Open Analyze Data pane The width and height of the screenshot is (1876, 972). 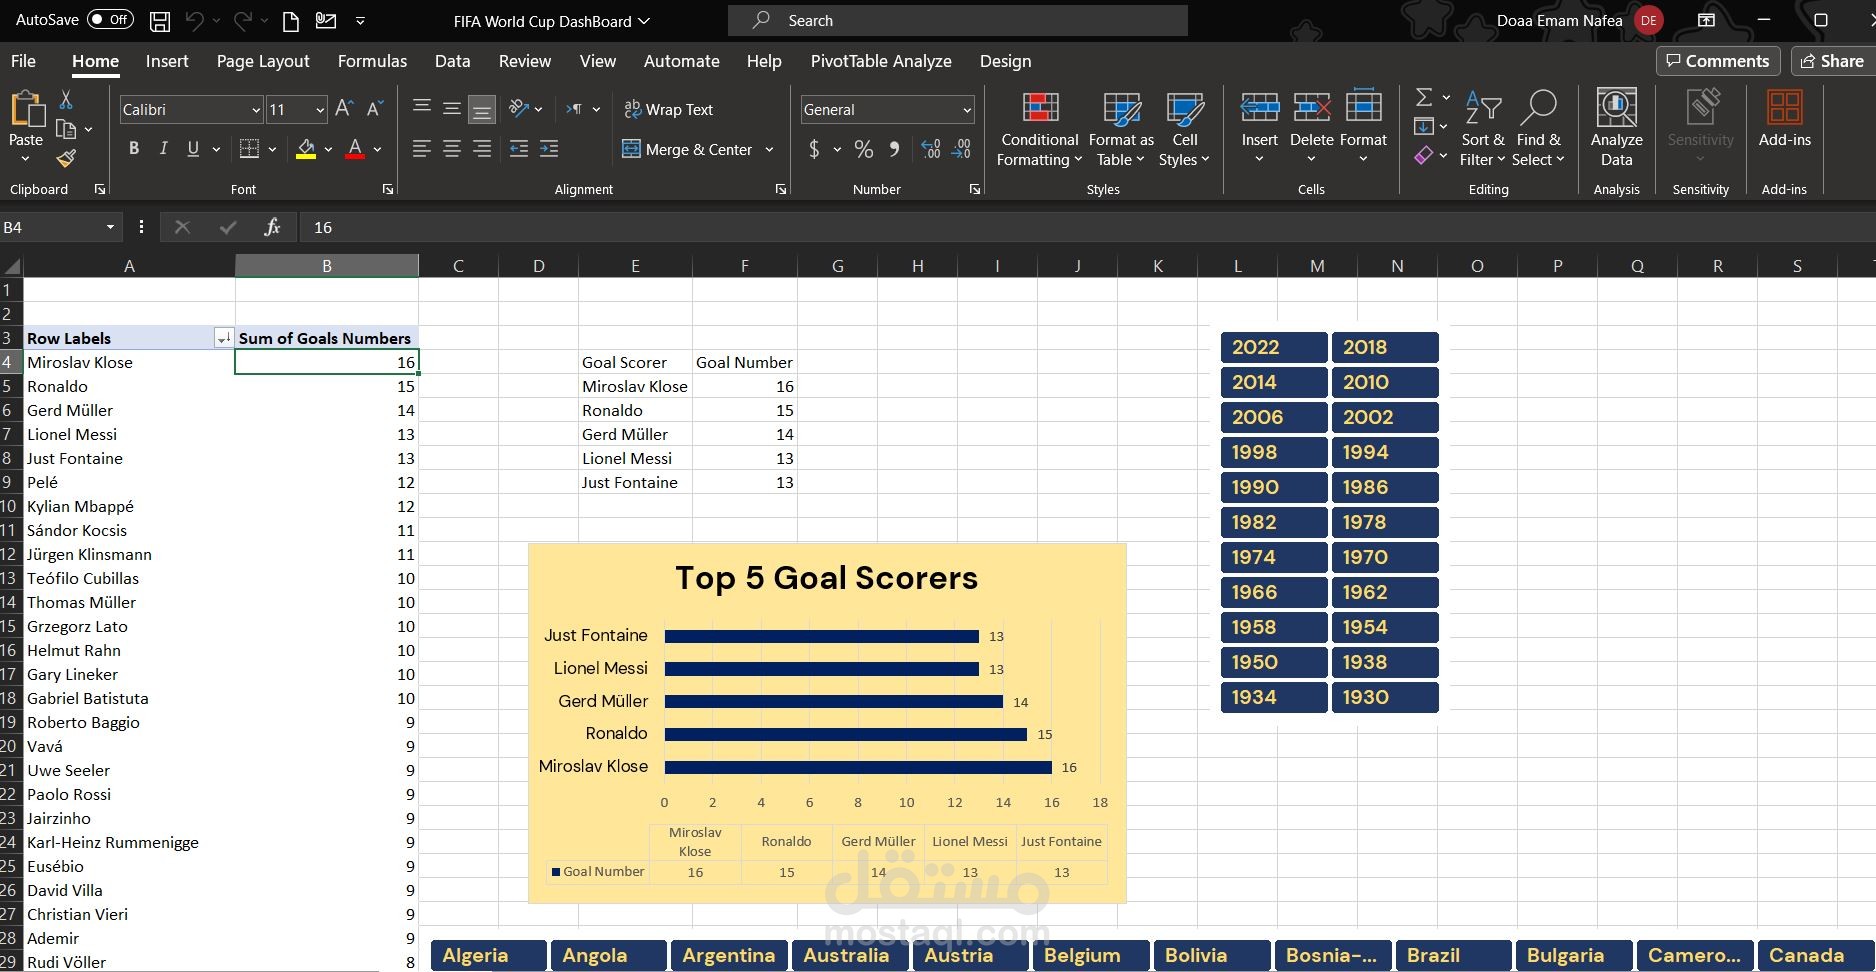1617,128
